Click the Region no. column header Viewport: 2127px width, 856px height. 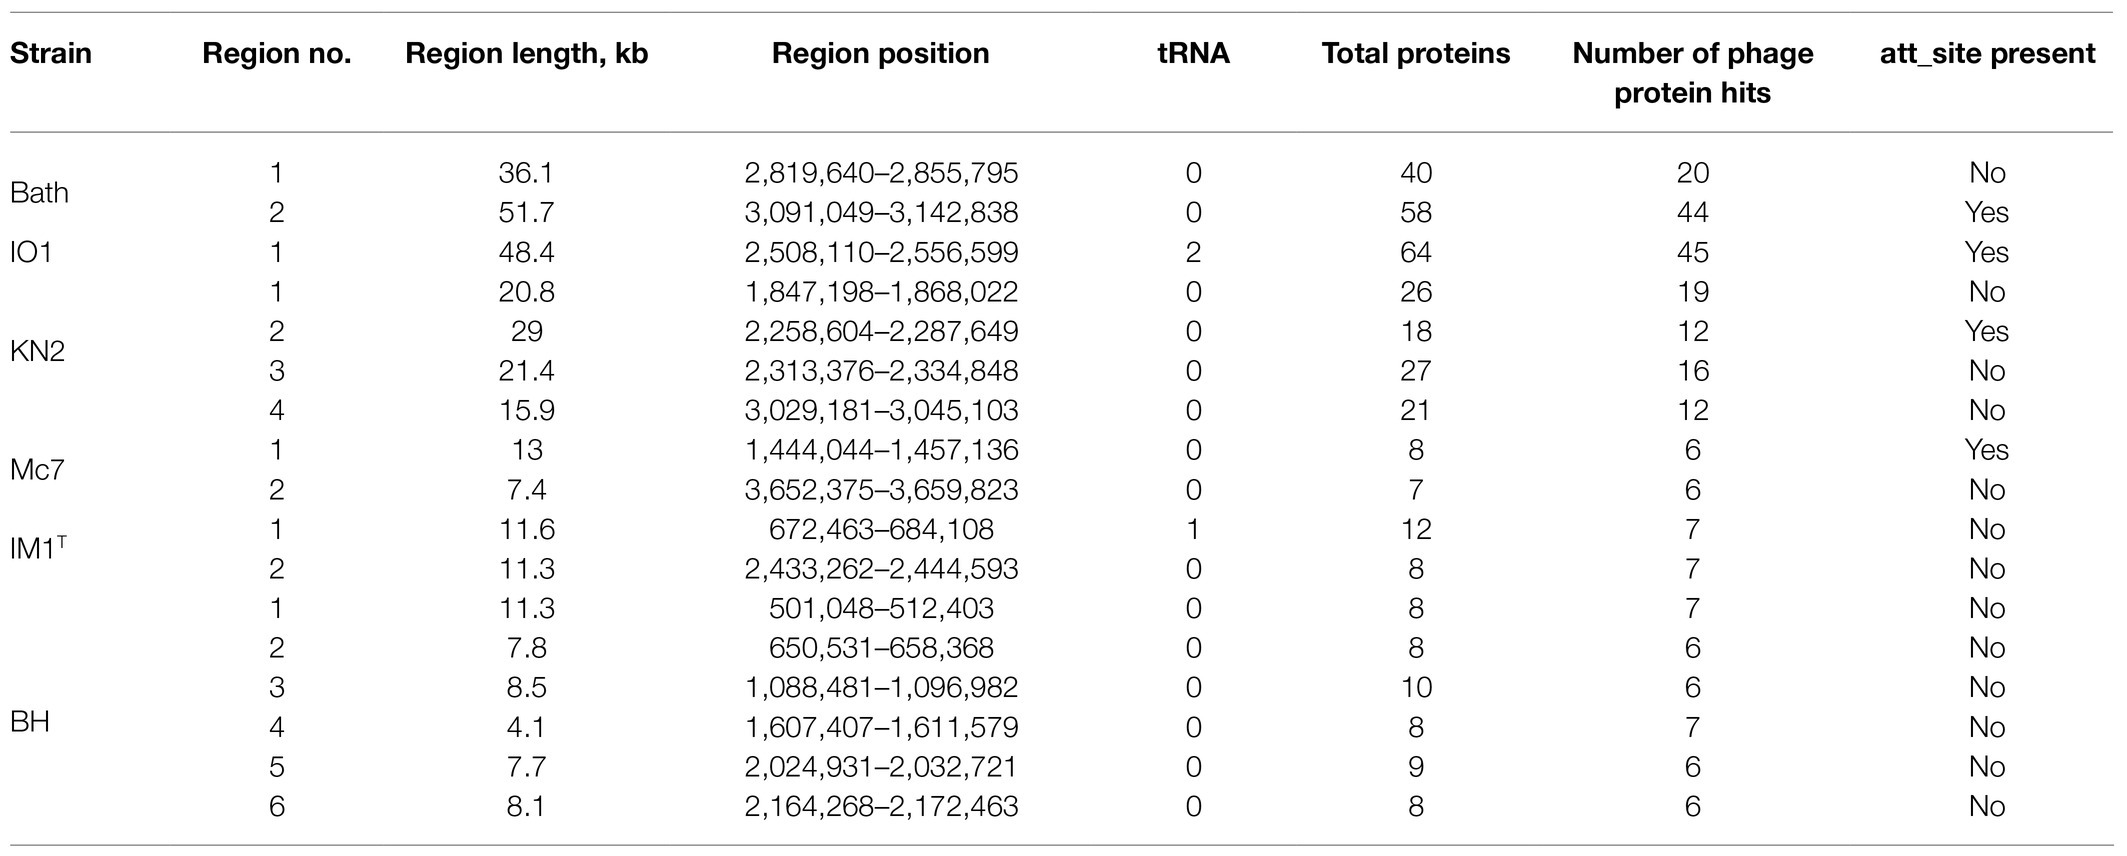pyautogui.click(x=277, y=54)
